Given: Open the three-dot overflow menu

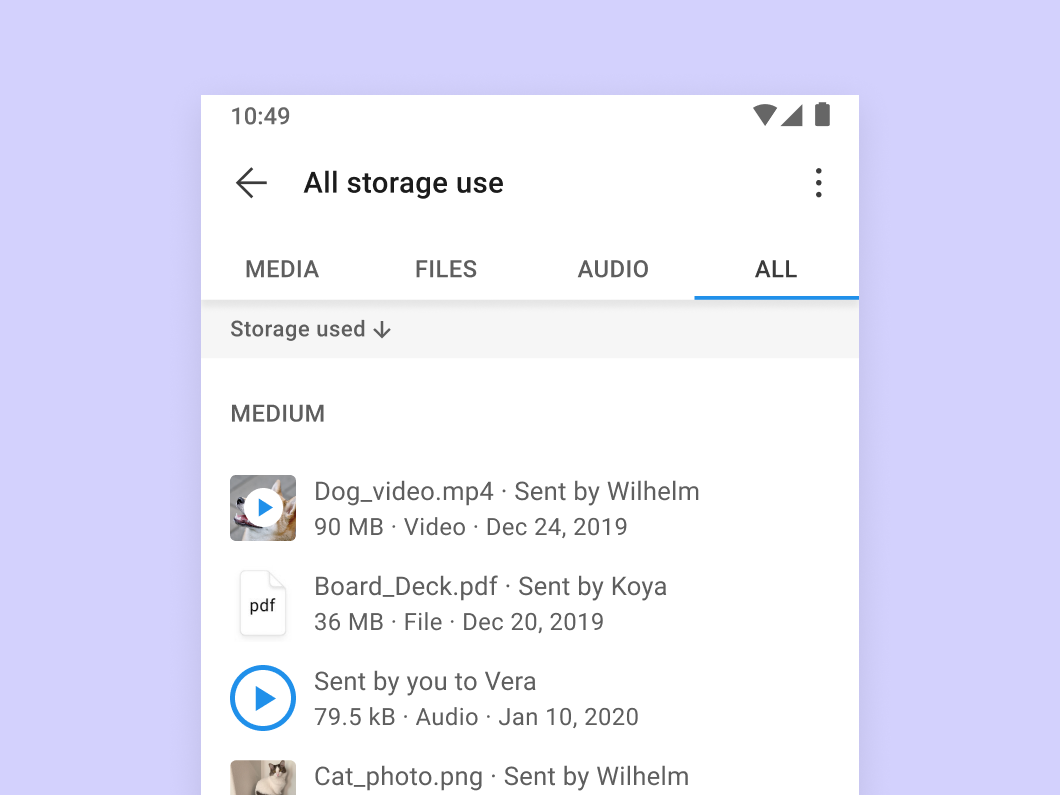Looking at the screenshot, I should coord(819,183).
